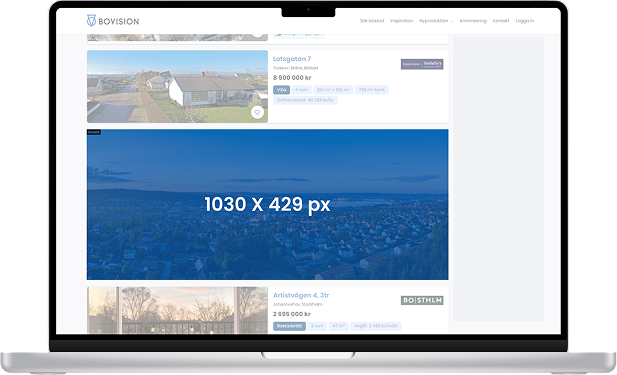Open the BOSTHLM broker logo
This screenshot has width=617, height=375.
(x=422, y=300)
